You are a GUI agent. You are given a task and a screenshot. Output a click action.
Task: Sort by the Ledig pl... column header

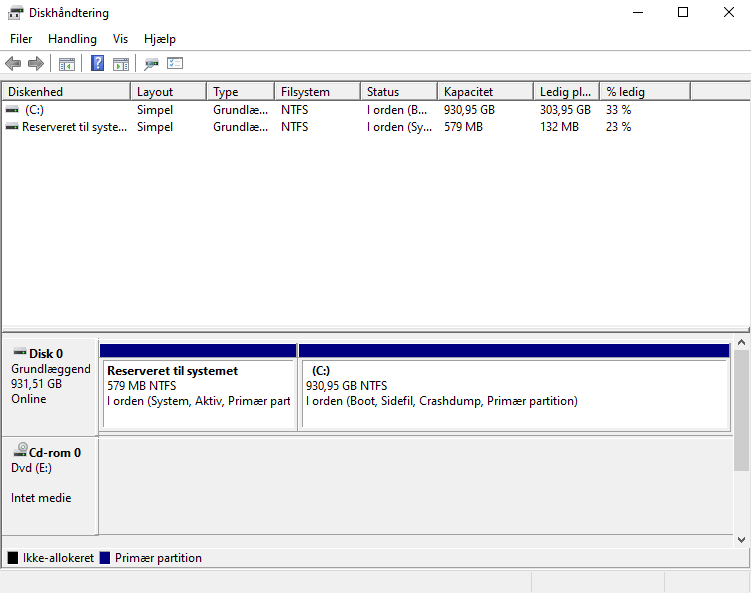(567, 91)
